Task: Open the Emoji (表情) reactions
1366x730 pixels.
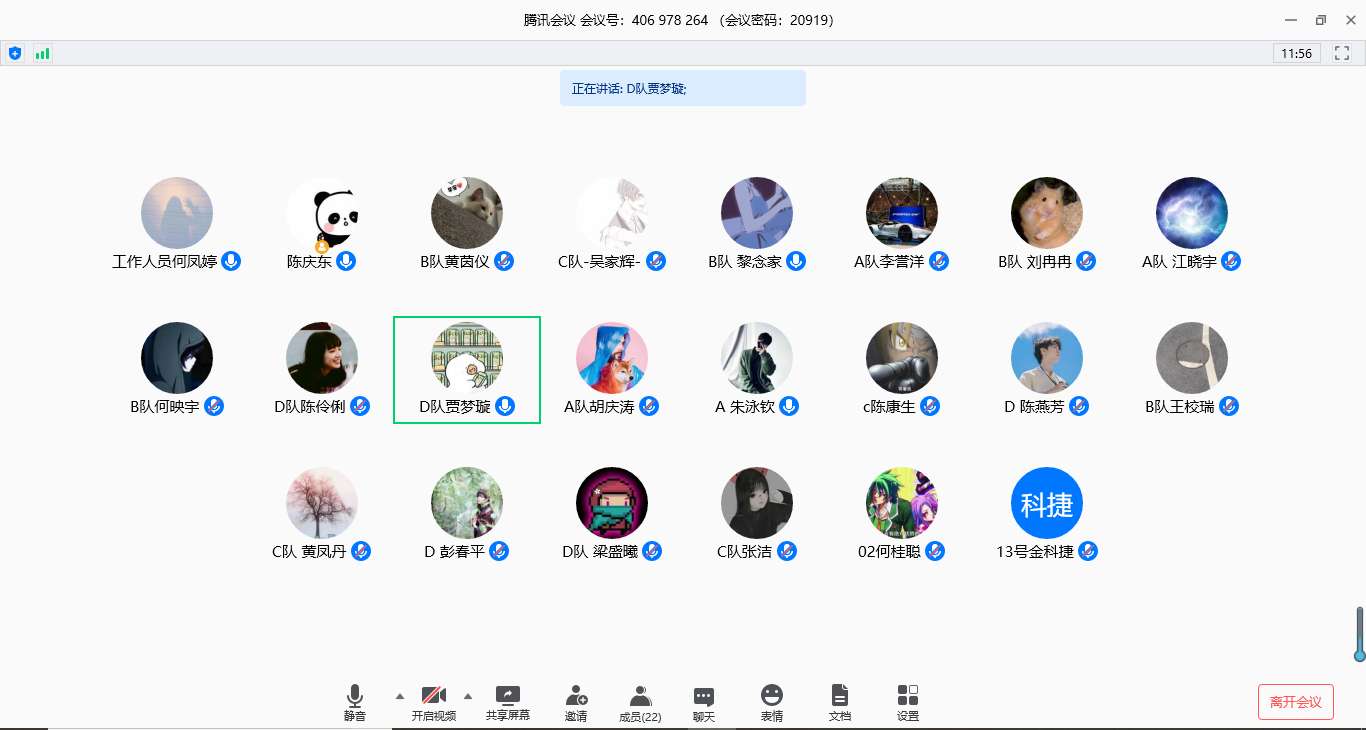Action: pos(771,703)
